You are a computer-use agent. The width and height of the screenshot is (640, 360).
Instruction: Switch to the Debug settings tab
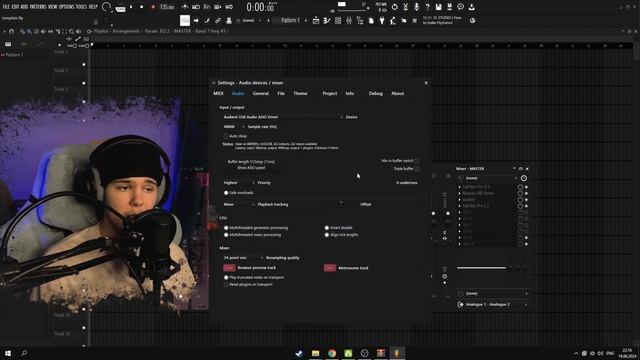[376, 93]
